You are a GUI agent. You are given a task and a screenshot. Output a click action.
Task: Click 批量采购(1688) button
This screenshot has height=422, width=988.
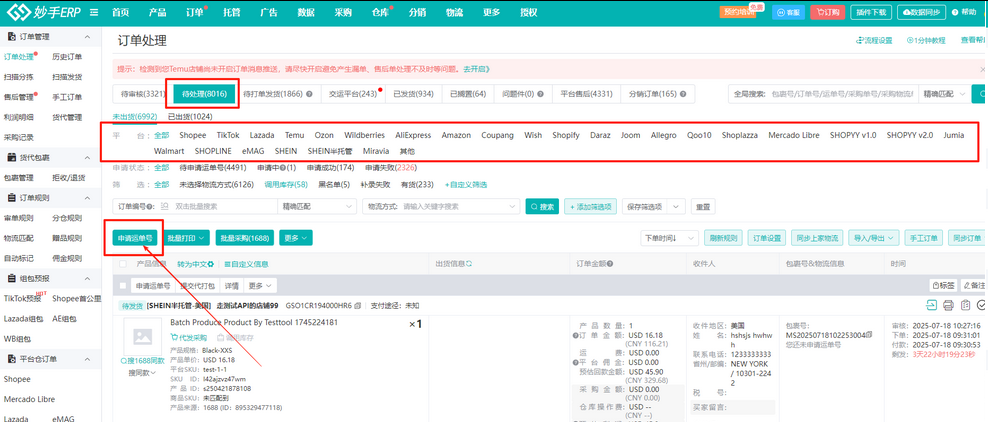tap(245, 238)
